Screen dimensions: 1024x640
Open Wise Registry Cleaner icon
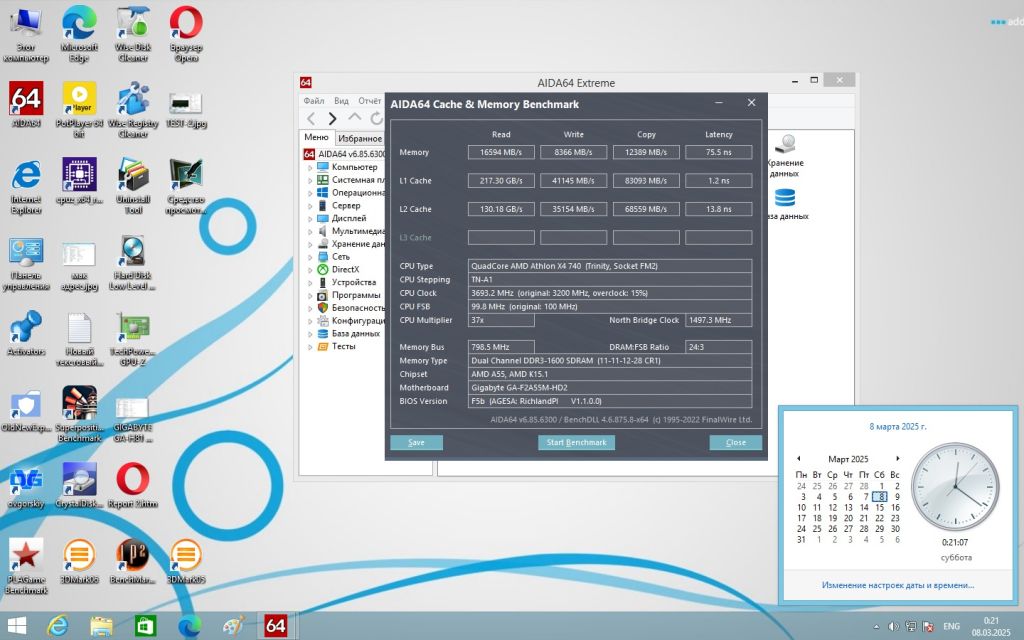click(x=133, y=109)
